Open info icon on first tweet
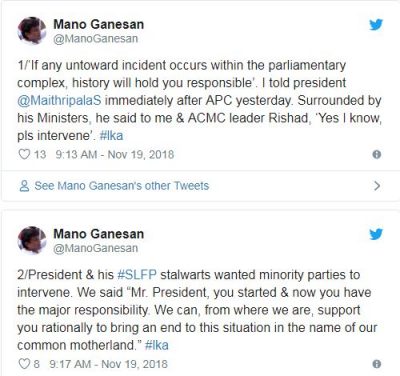The width and height of the screenshot is (400, 376). (x=377, y=155)
